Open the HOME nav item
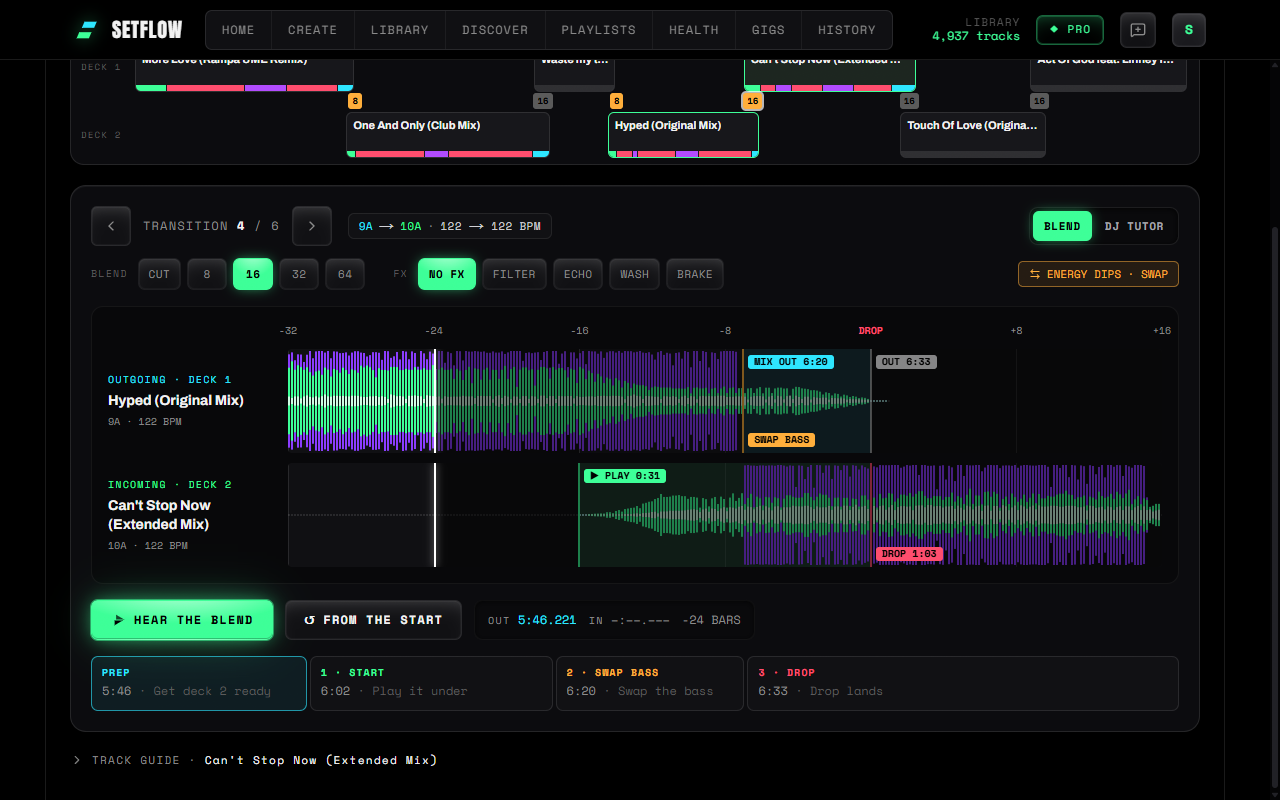The image size is (1280, 800). tap(238, 30)
